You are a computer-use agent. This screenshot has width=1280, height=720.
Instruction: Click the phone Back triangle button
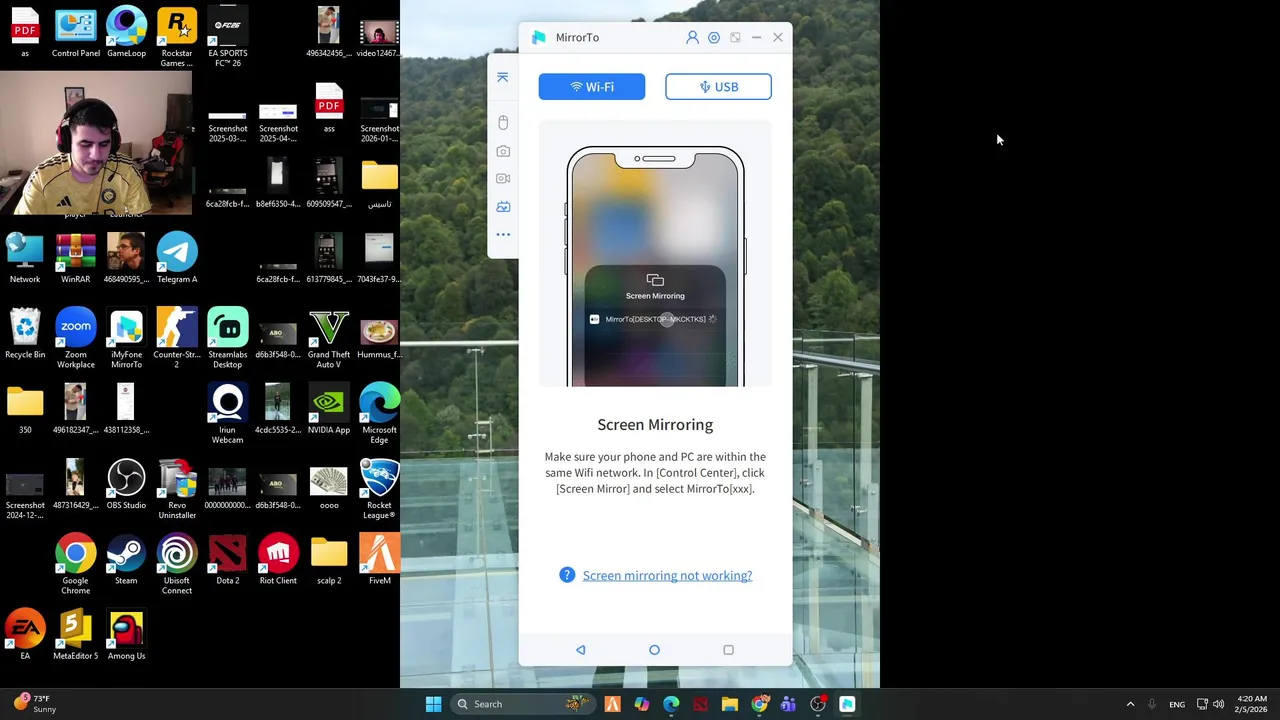(x=581, y=650)
